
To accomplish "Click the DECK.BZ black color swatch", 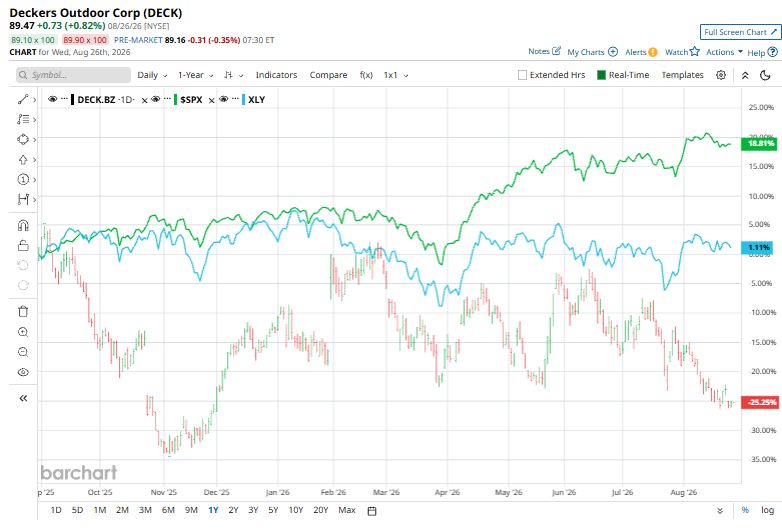I will coord(73,99).
